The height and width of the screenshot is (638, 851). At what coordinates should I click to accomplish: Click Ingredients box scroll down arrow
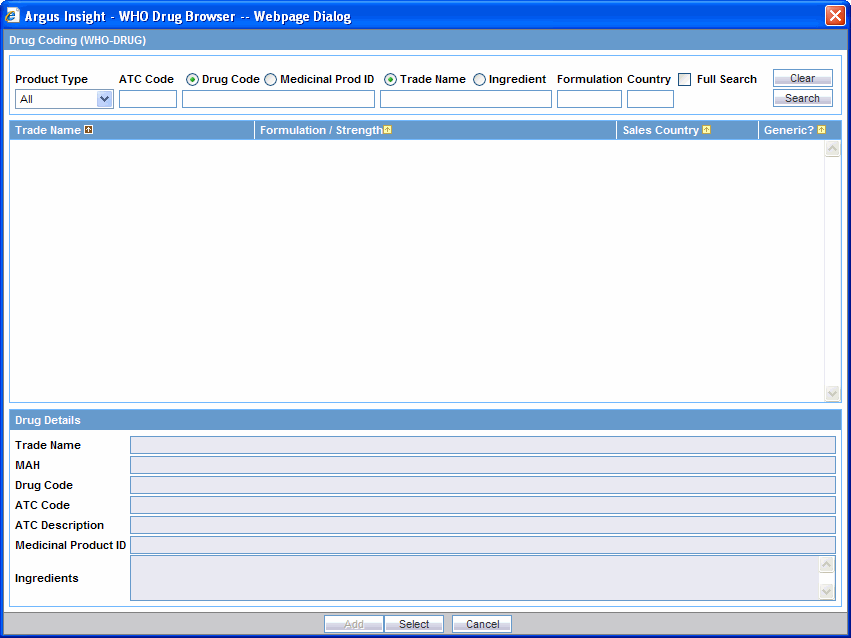coord(826,590)
